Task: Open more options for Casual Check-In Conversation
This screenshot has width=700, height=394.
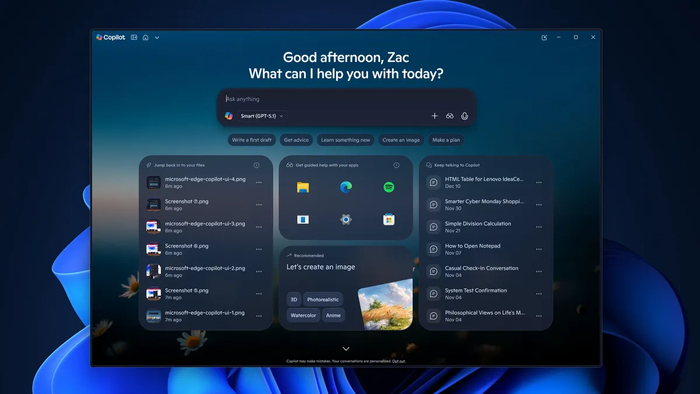Action: pyautogui.click(x=539, y=272)
